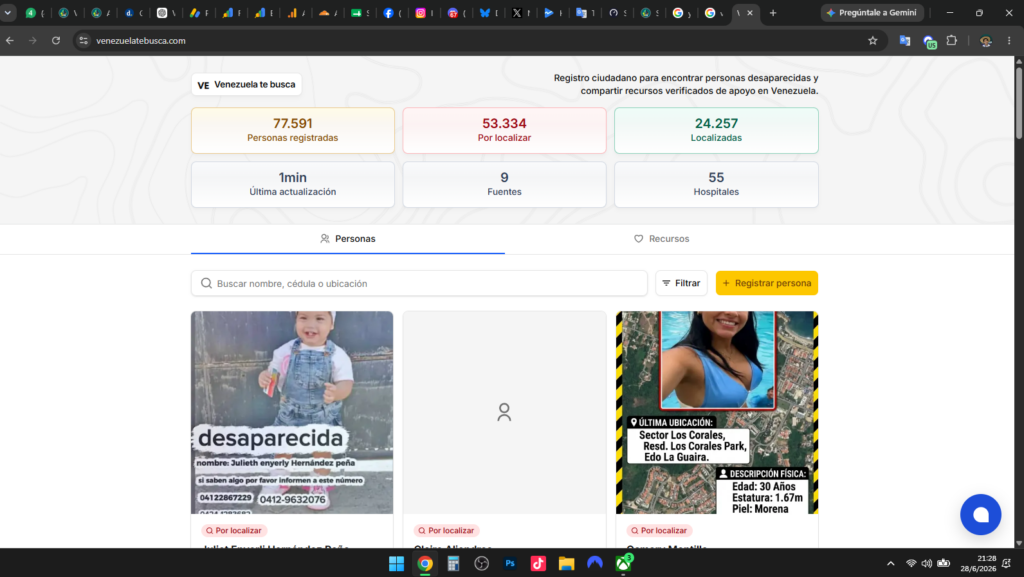Open the Google Translate extension icon
Screen dimensions: 1024x577
click(x=904, y=40)
